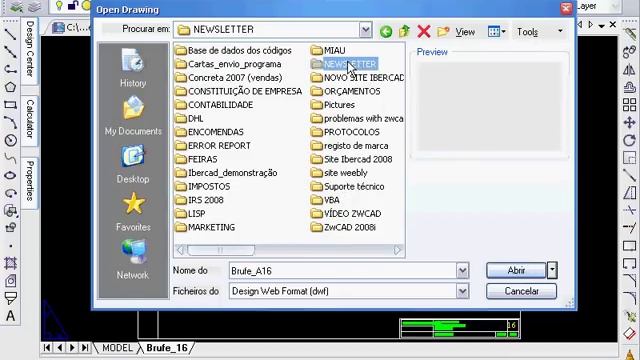Select the CONSTITUIÇÃO DE EMPRESA folder

tap(239, 91)
